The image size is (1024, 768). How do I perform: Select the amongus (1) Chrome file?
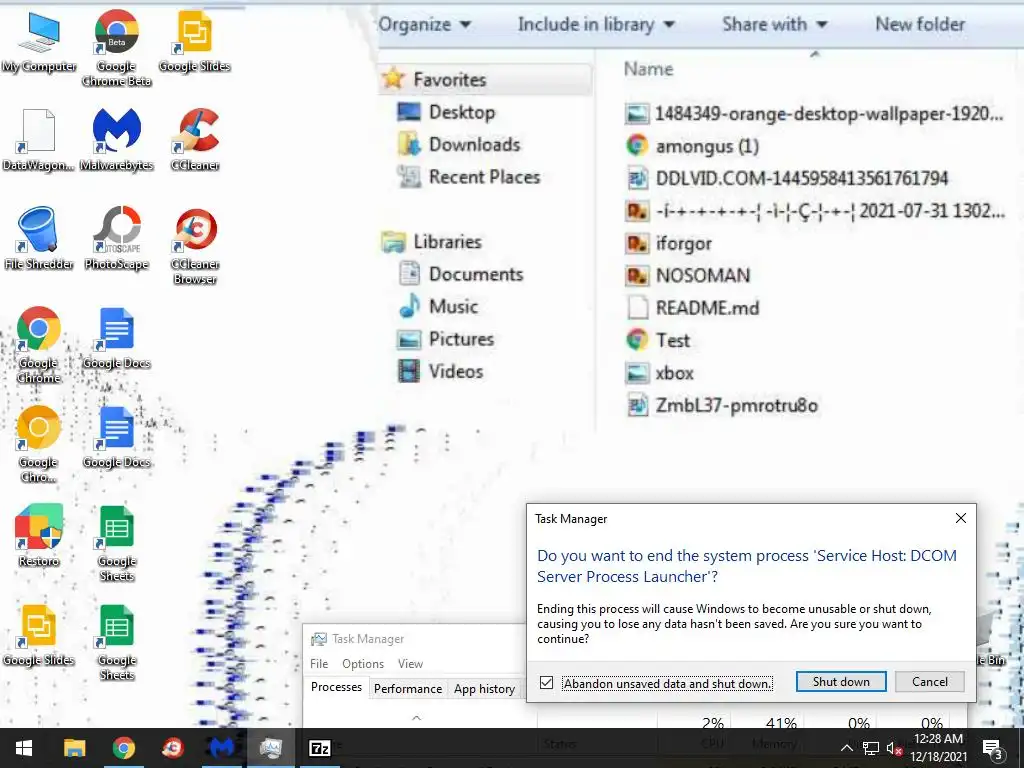pyautogui.click(x=692, y=146)
